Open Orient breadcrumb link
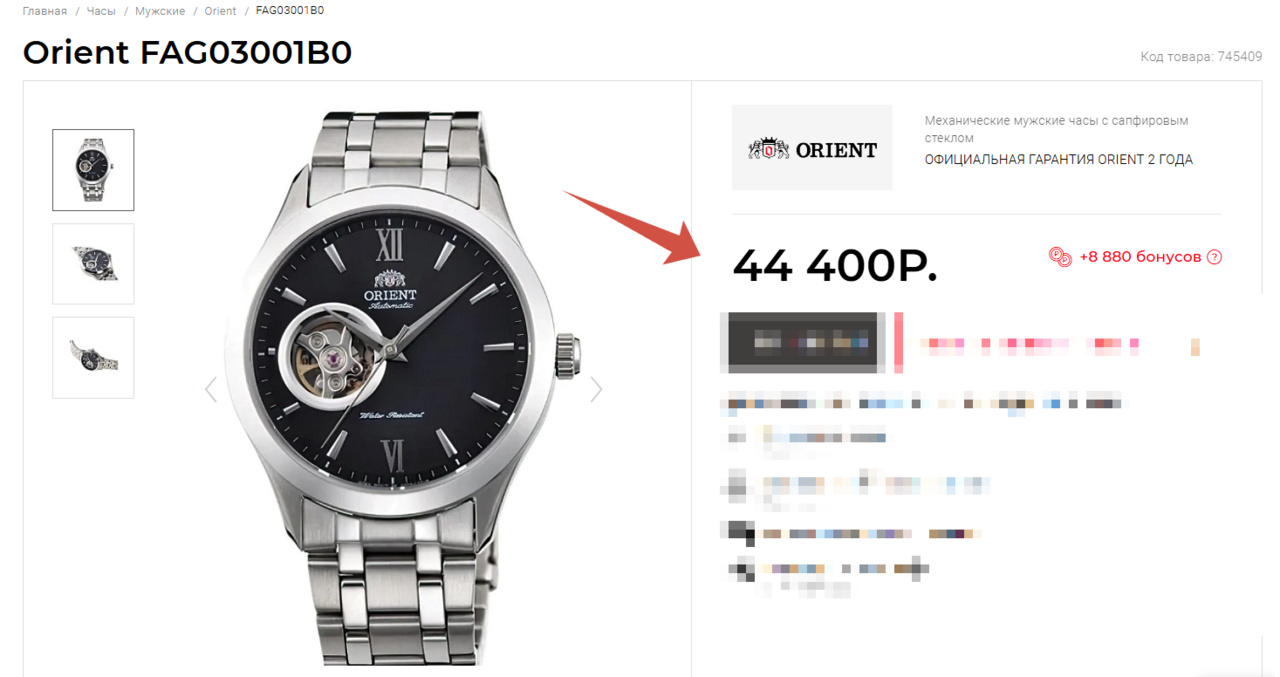Screen dimensions: 1280x677 [x=220, y=11]
